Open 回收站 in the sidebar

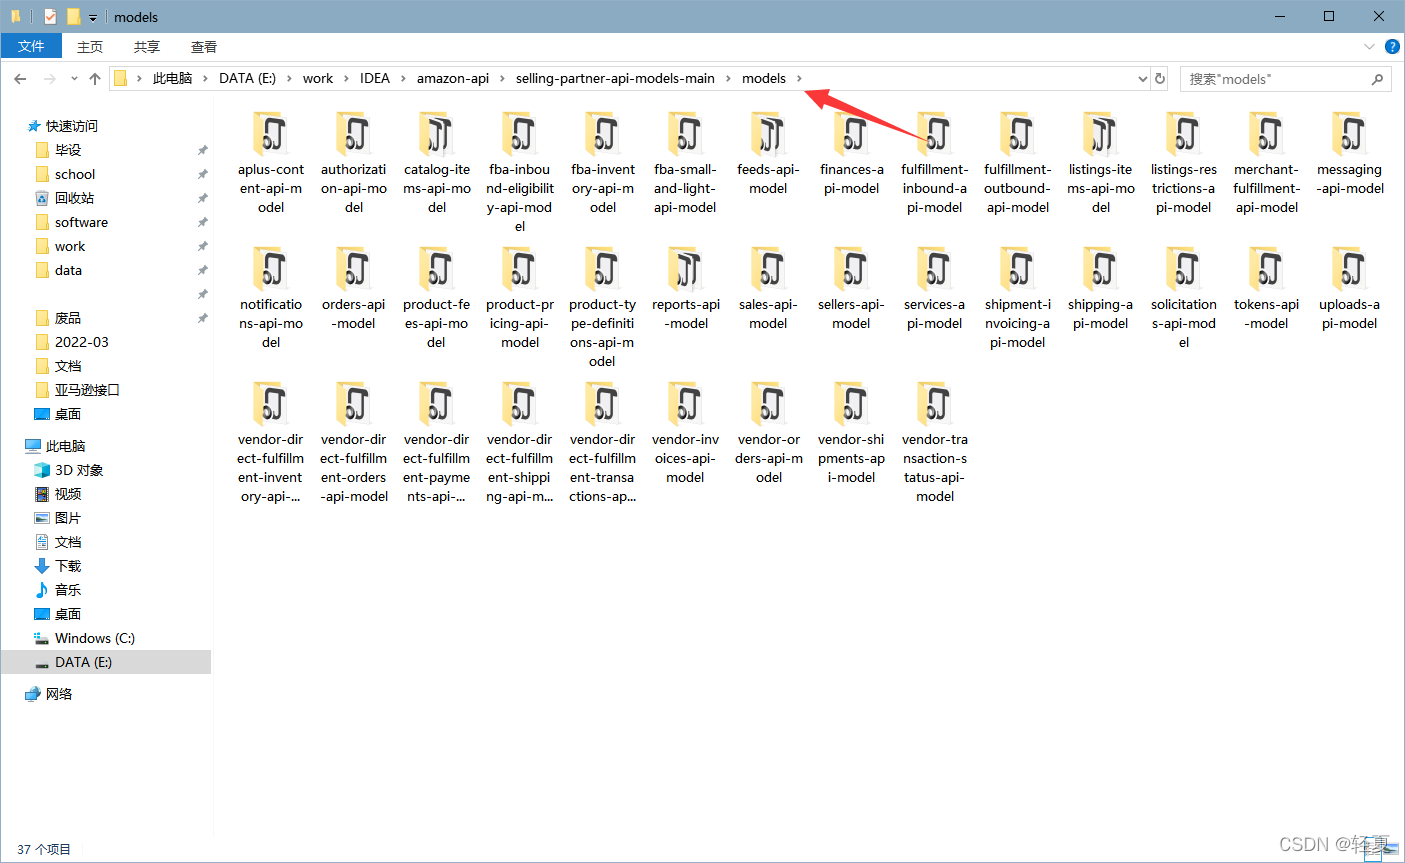74,198
